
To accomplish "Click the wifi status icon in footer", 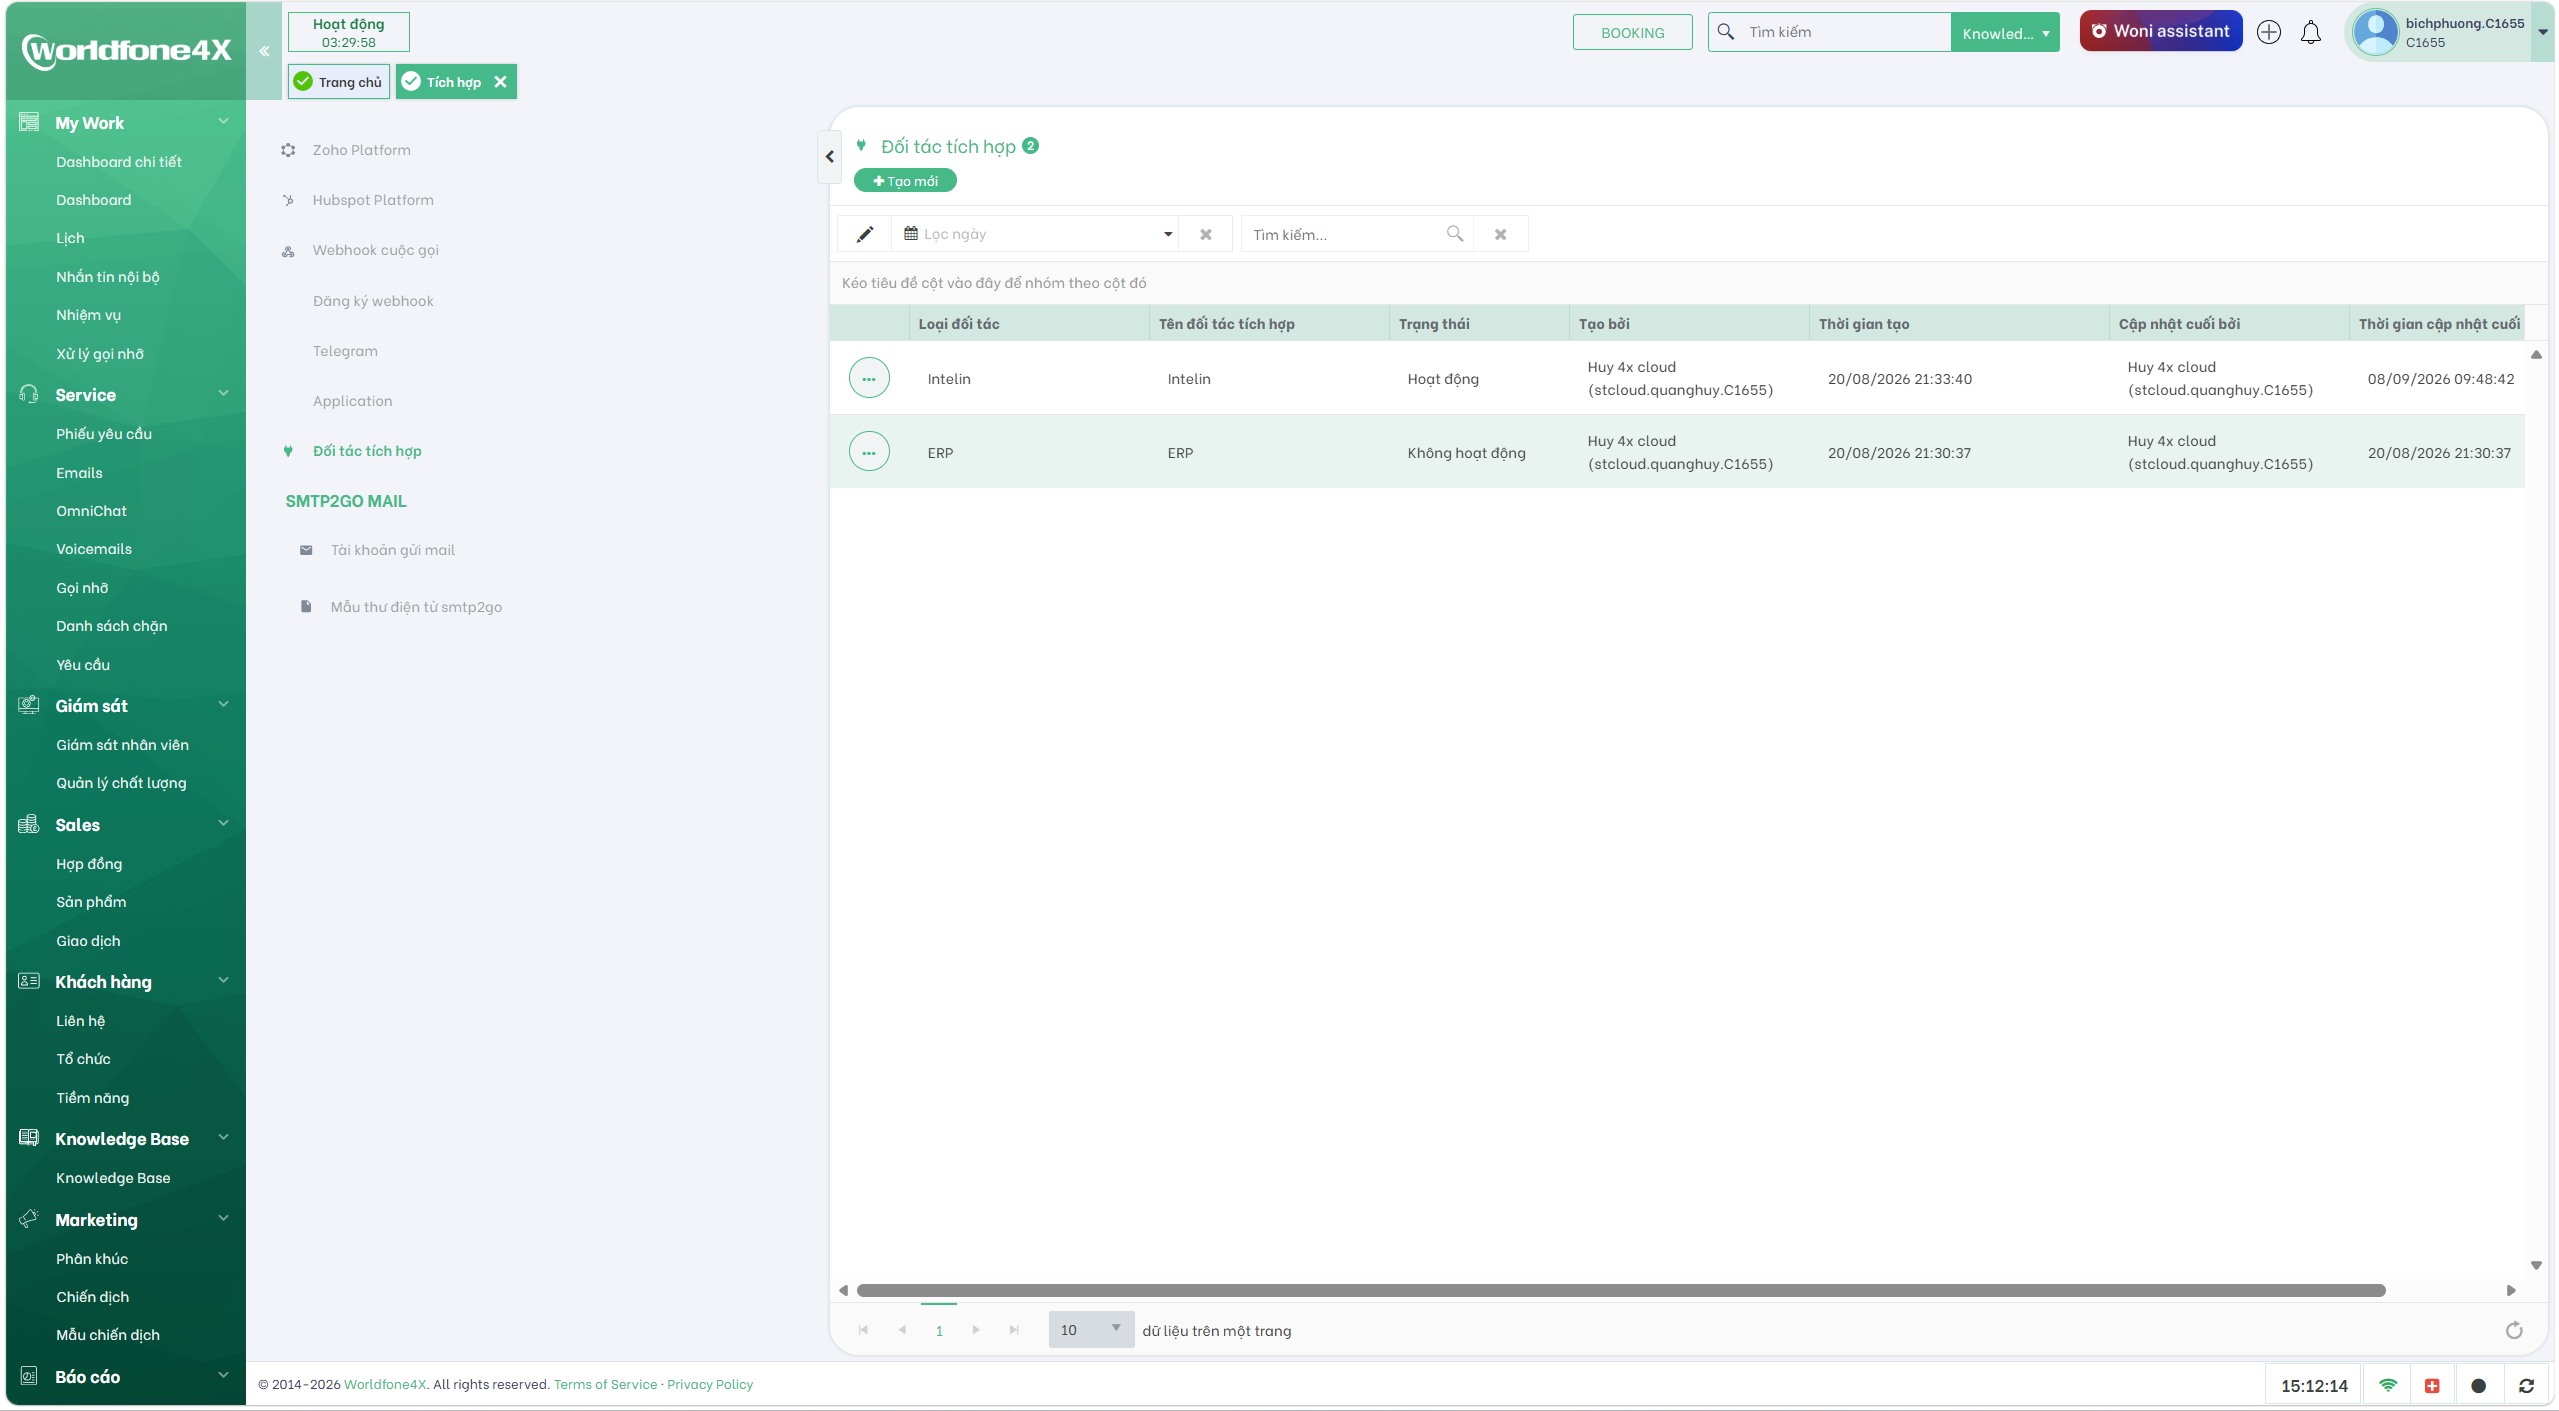I will click(2388, 1385).
